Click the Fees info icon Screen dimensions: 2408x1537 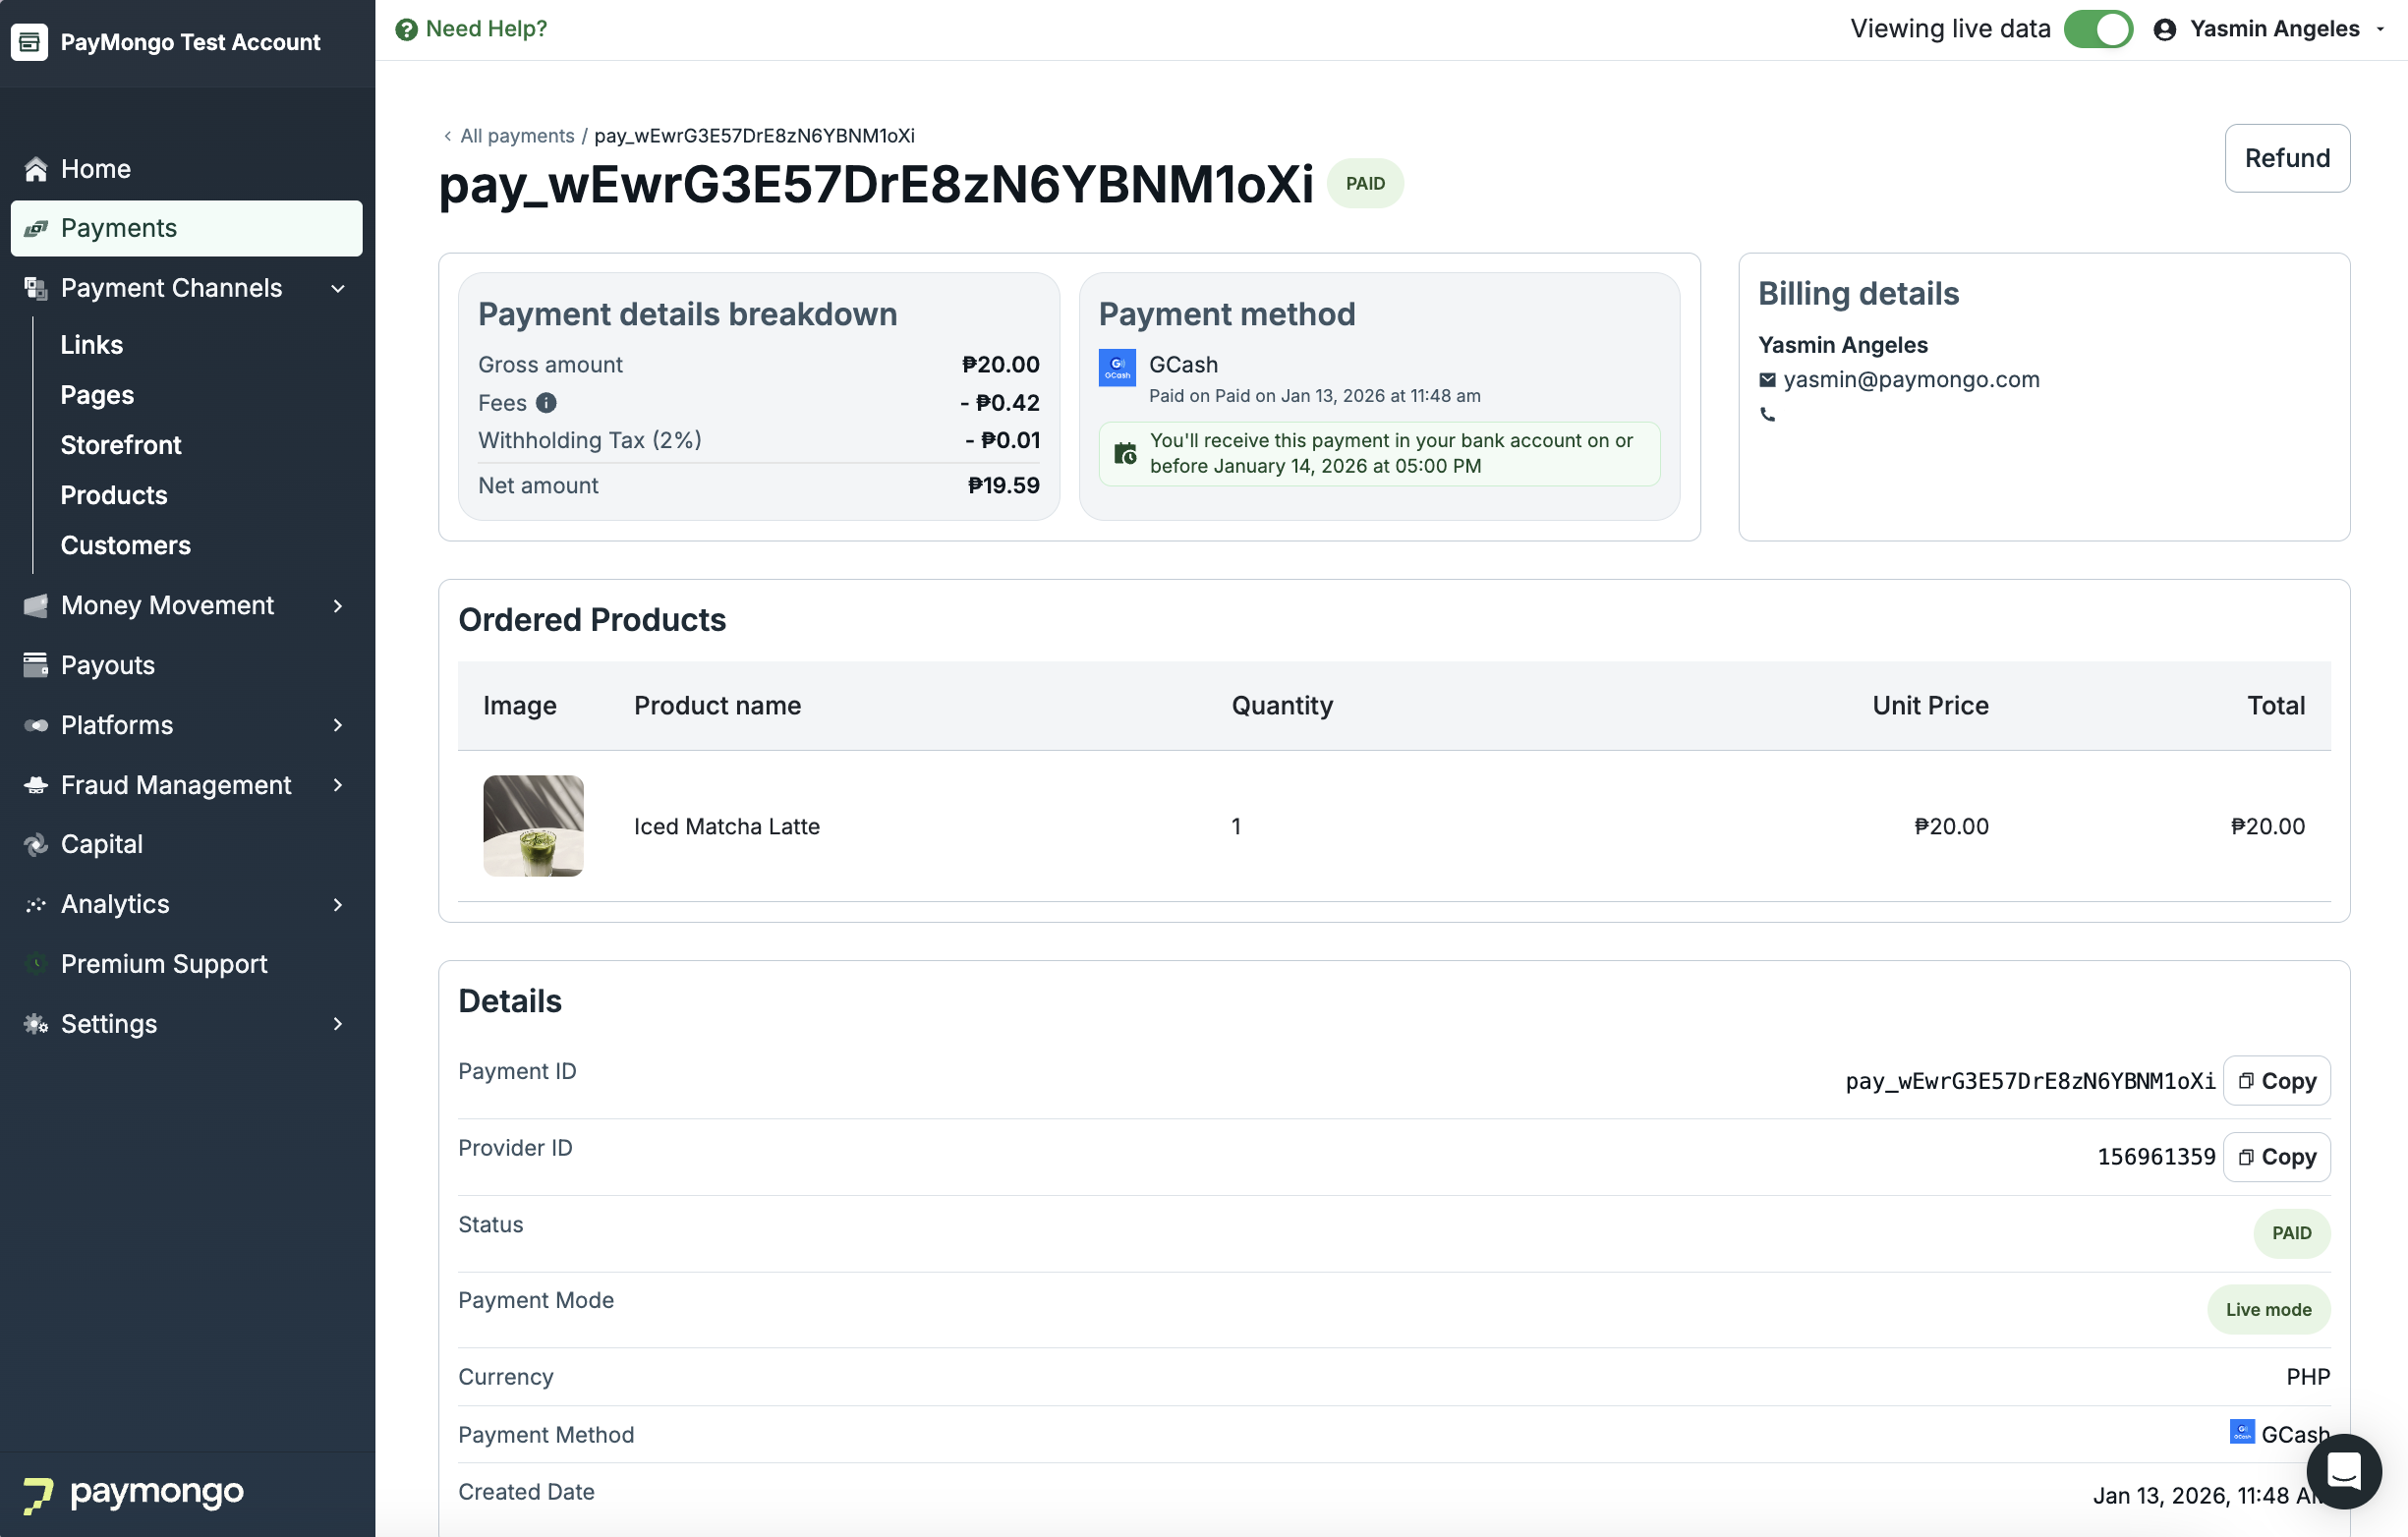coord(546,402)
